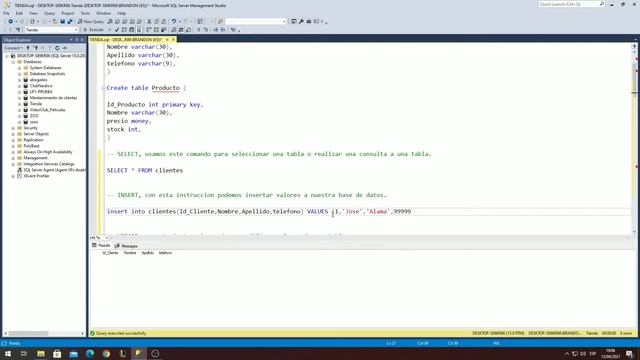
Task: Open the Database Engine Query icon
Action: (x=110, y=21)
